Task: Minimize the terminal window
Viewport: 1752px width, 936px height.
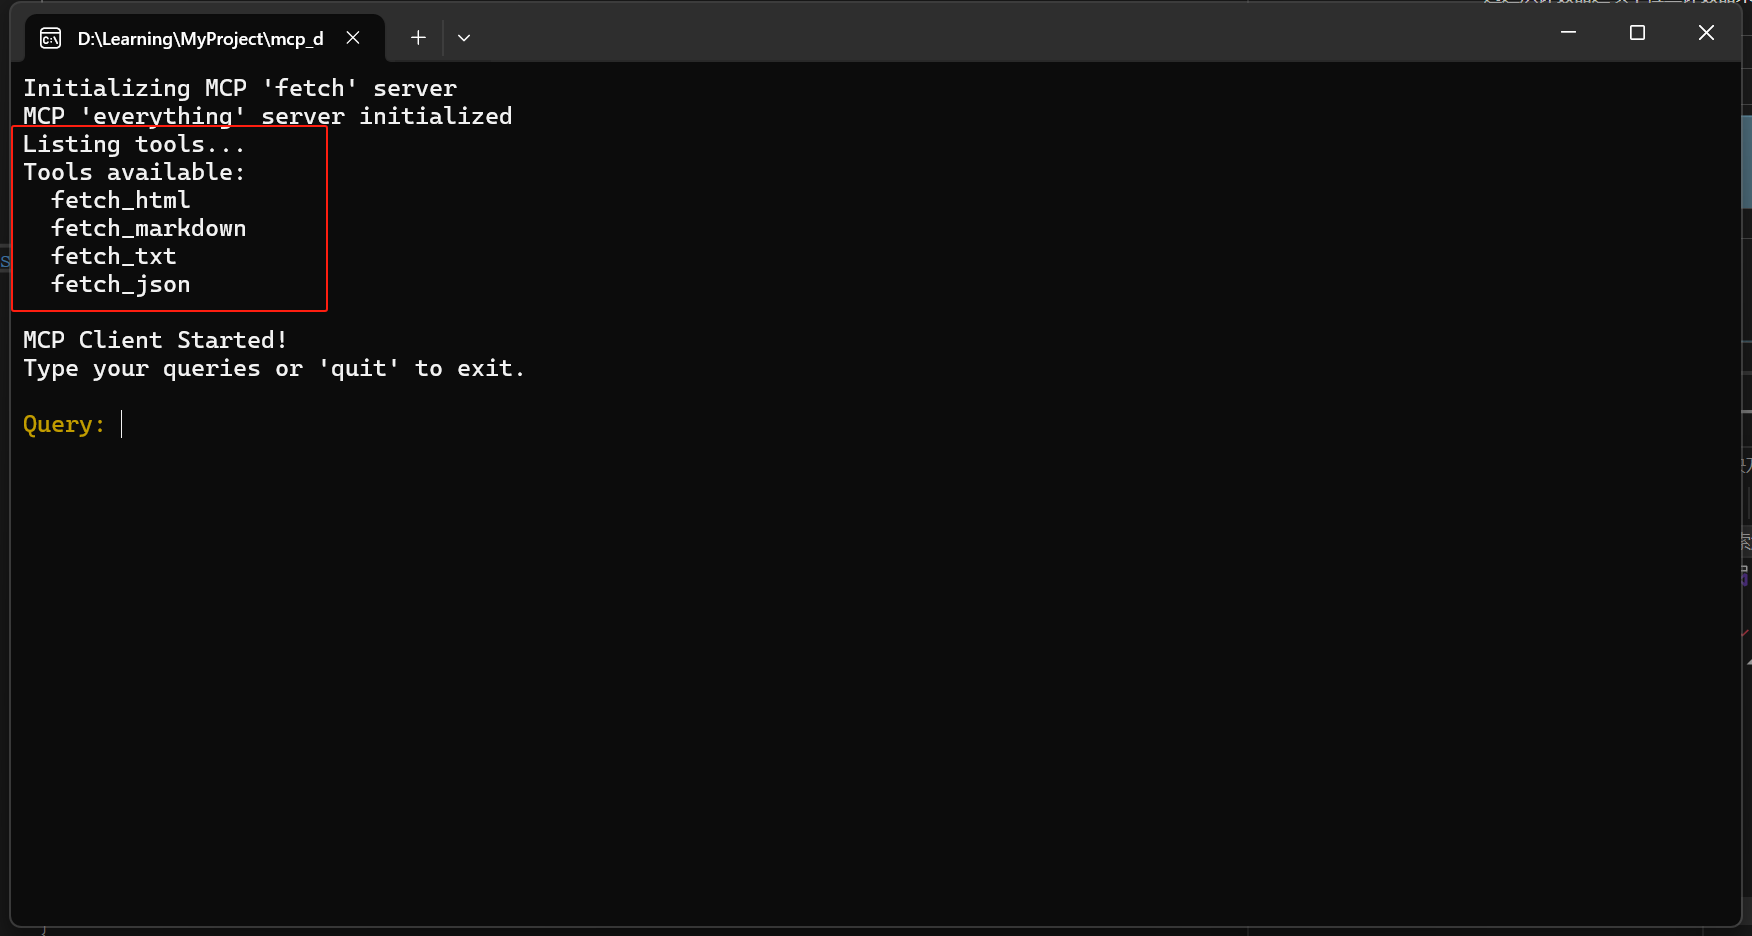Action: pyautogui.click(x=1568, y=33)
